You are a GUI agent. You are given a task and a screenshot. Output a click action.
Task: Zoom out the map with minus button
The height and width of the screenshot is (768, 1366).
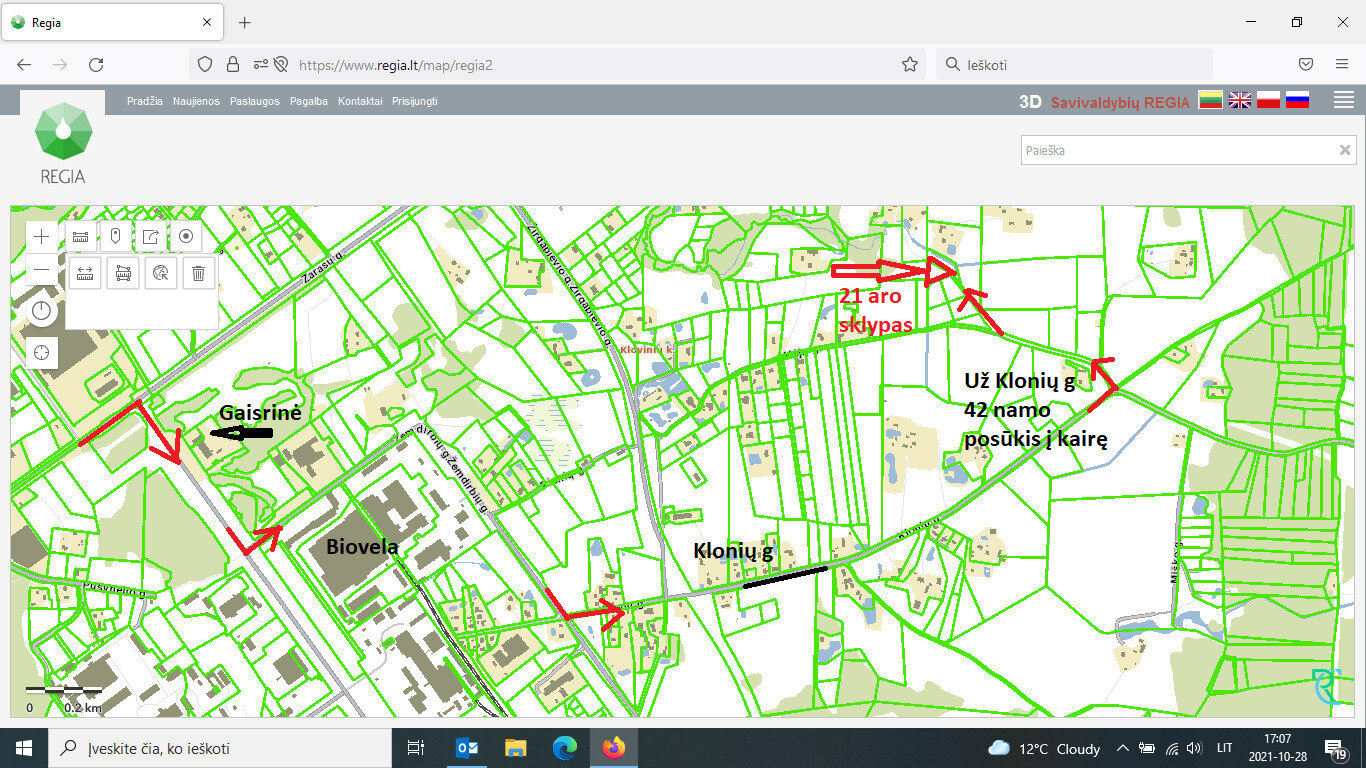click(x=41, y=271)
